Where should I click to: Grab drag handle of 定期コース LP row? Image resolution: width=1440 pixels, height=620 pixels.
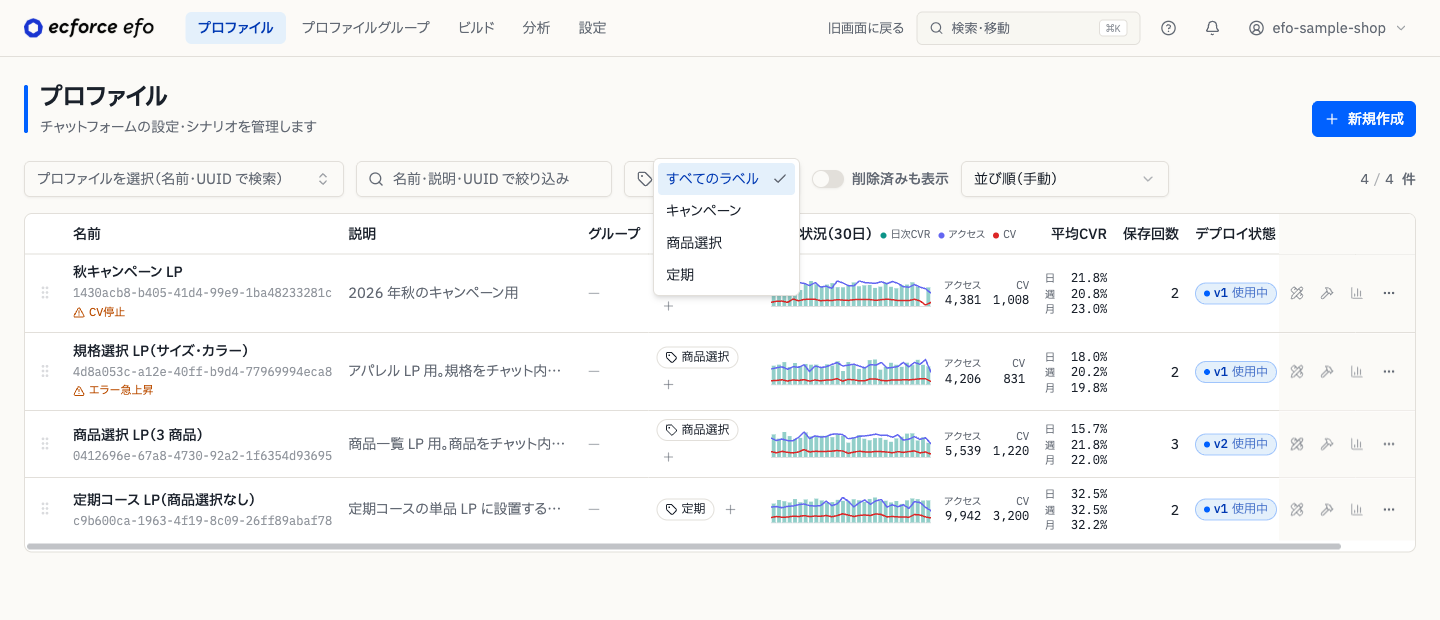(44, 509)
